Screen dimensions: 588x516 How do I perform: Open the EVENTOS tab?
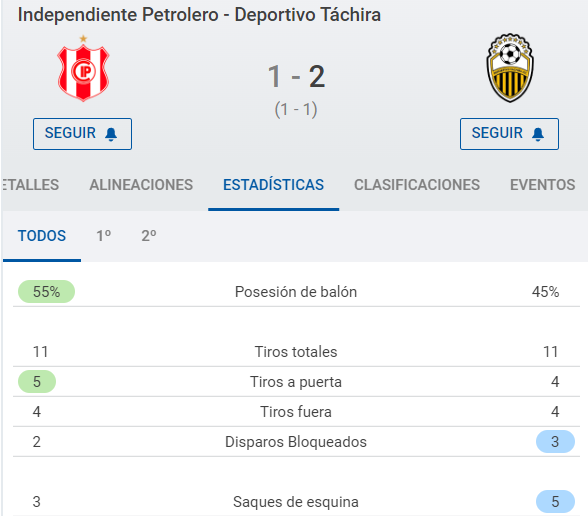[543, 185]
